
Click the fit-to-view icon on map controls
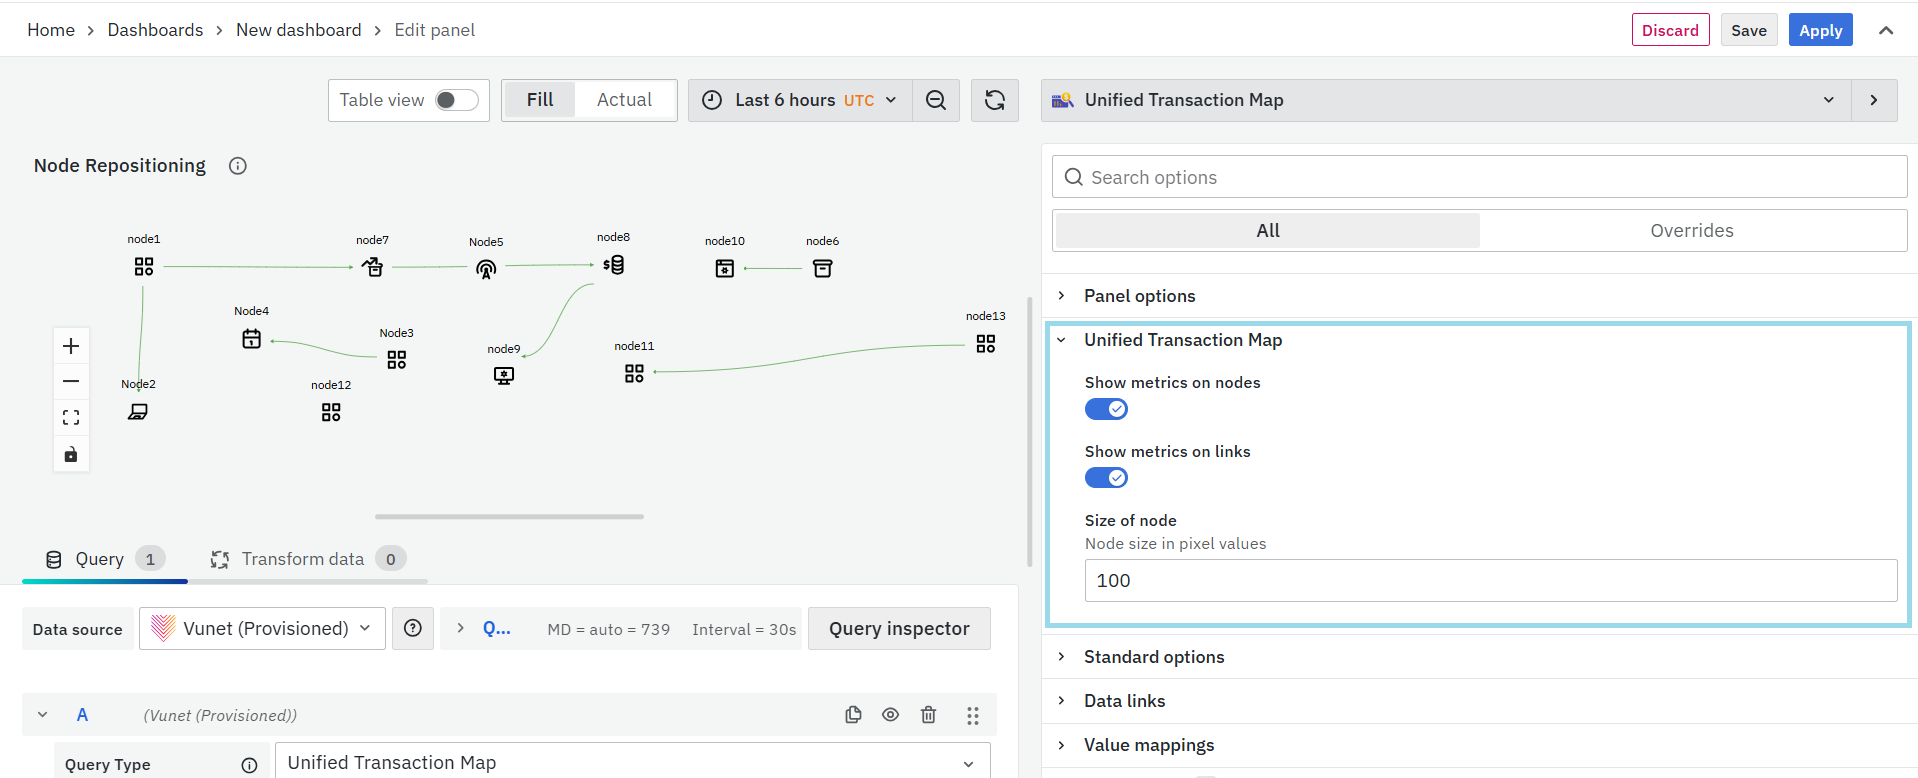71,418
